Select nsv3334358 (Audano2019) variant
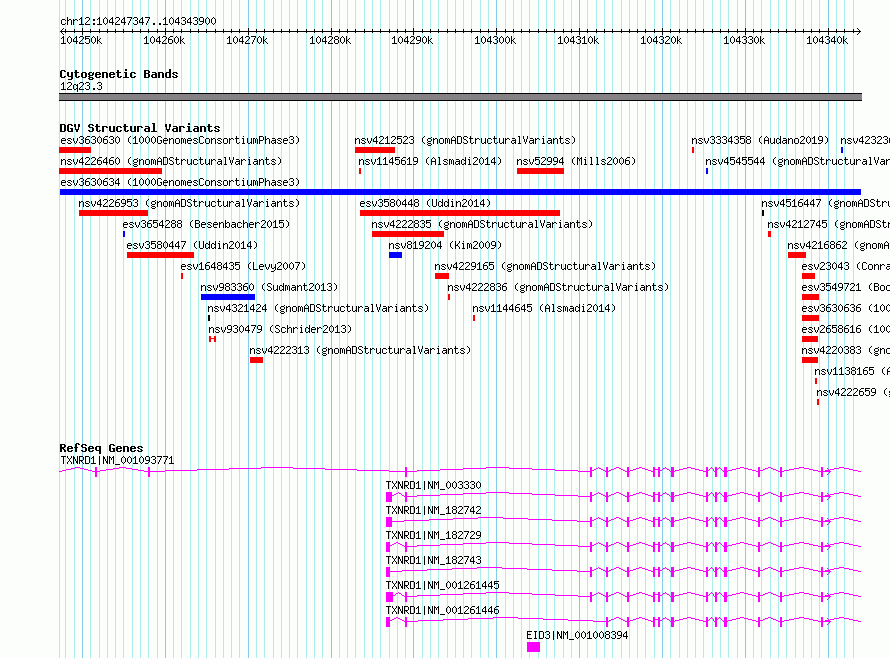 (x=759, y=140)
